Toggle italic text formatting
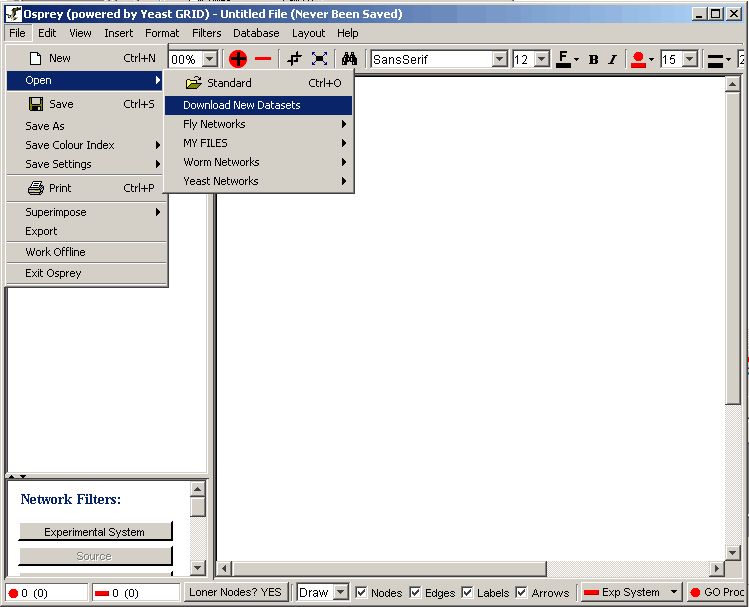 click(612, 60)
